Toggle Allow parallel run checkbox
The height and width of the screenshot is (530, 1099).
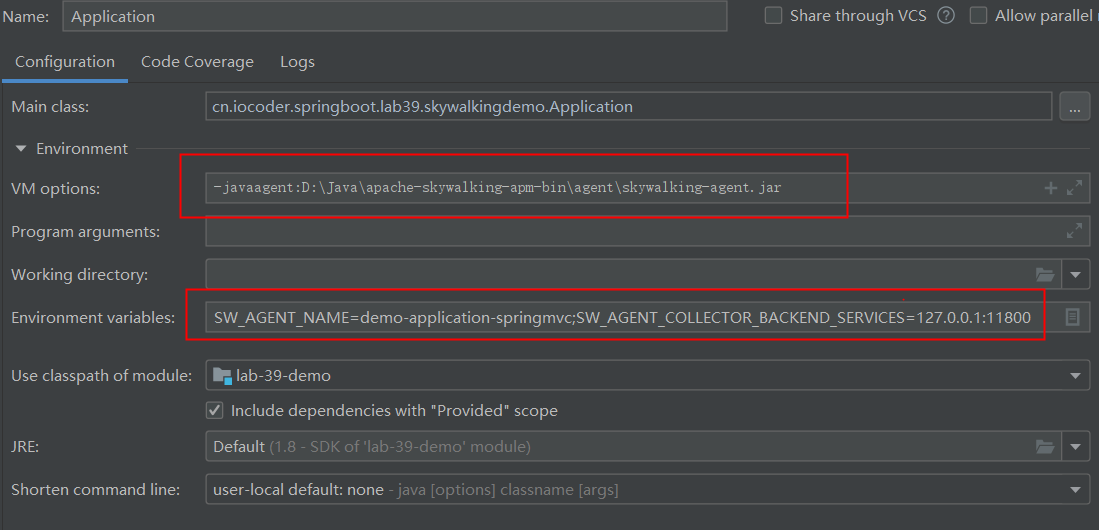pyautogui.click(x=978, y=15)
